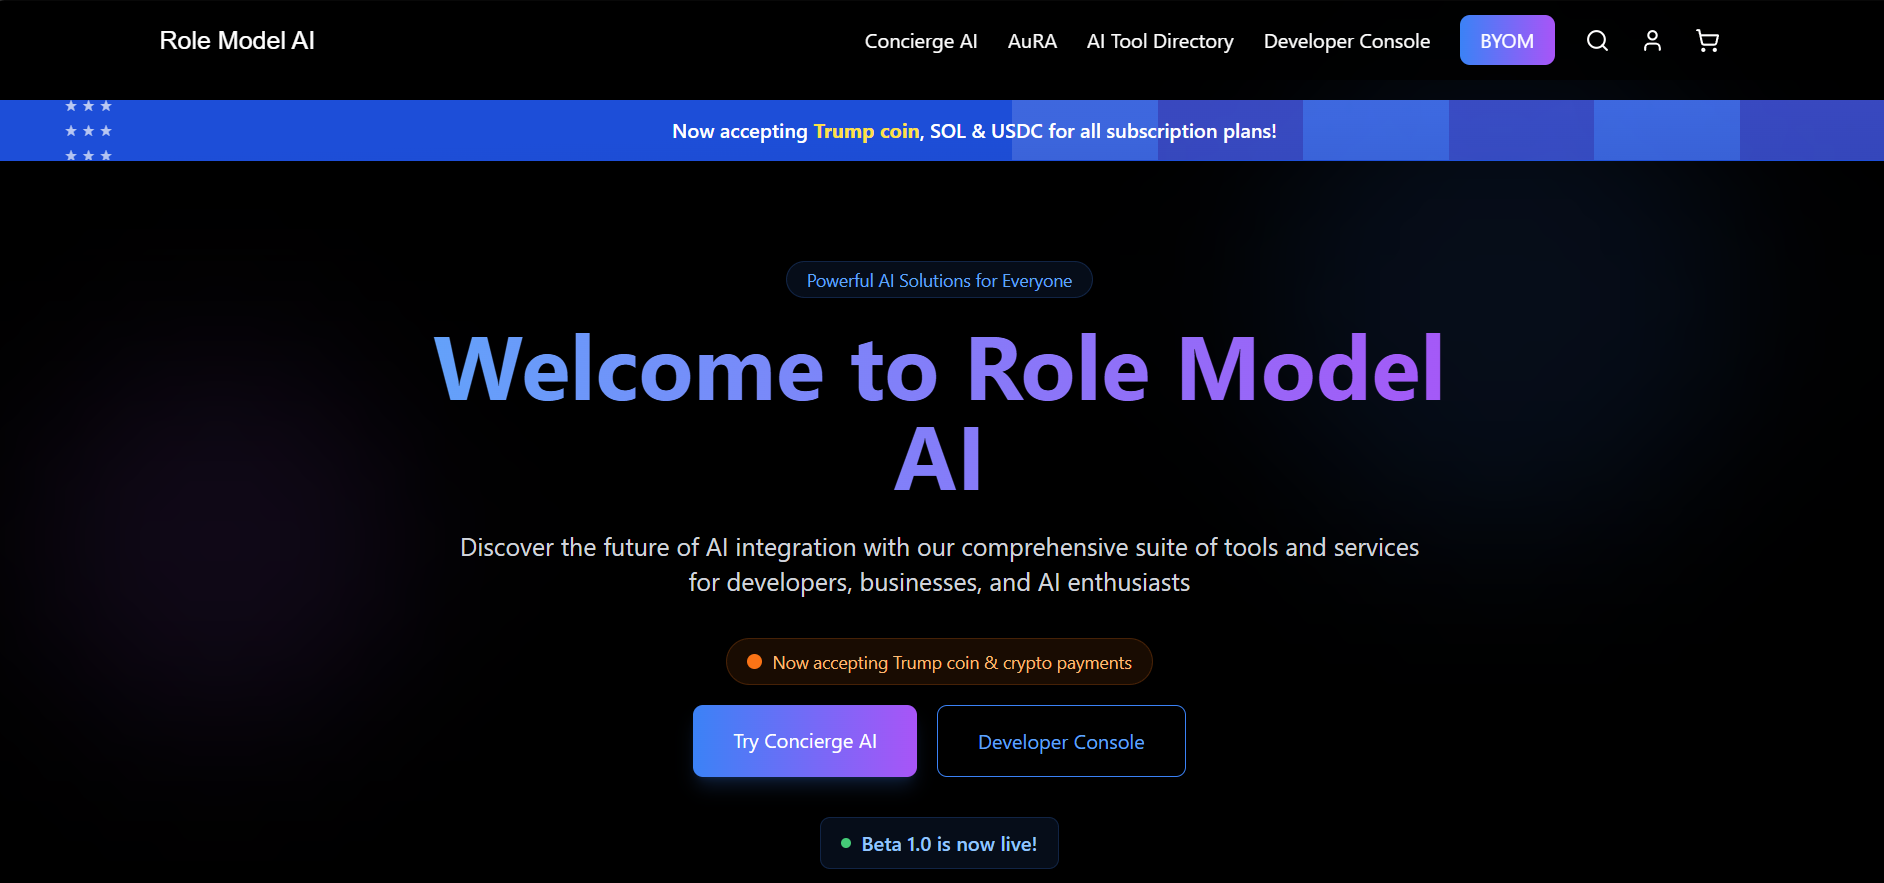Open the user account icon
The image size is (1884, 883).
pos(1652,41)
